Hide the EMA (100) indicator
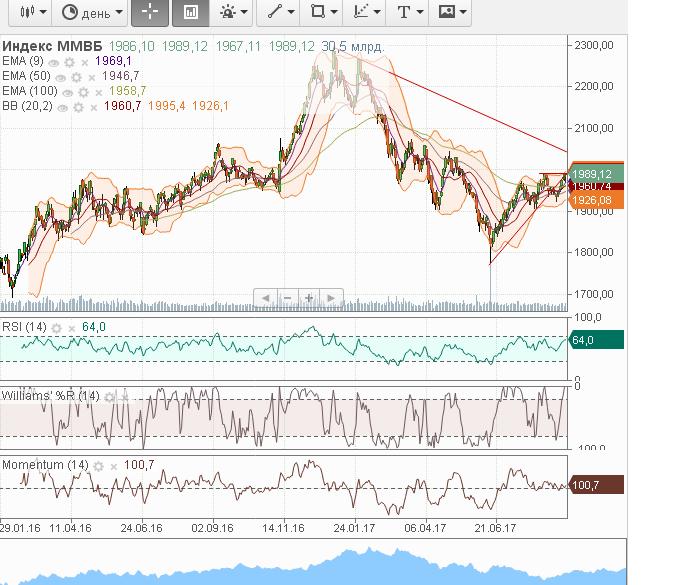This screenshot has height=585, width=674. 67,92
